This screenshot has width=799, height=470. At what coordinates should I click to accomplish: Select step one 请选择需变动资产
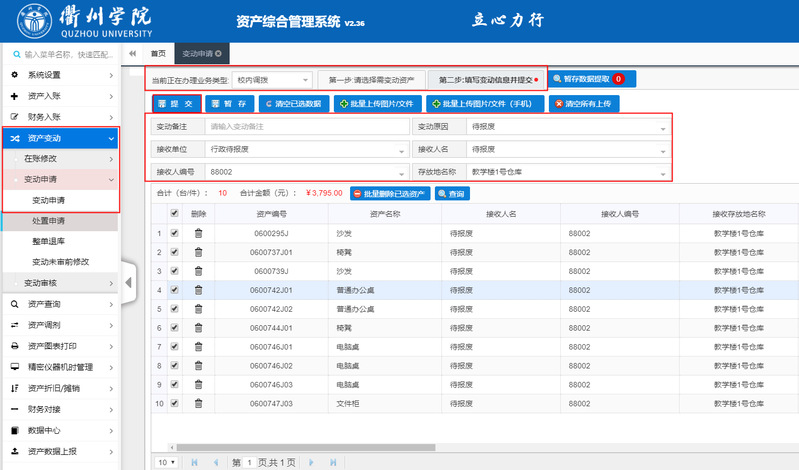(x=371, y=80)
